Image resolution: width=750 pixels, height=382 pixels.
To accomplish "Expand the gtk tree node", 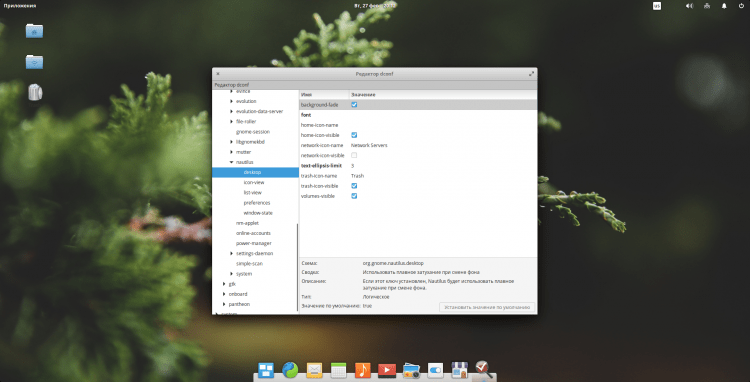I will click(x=224, y=284).
